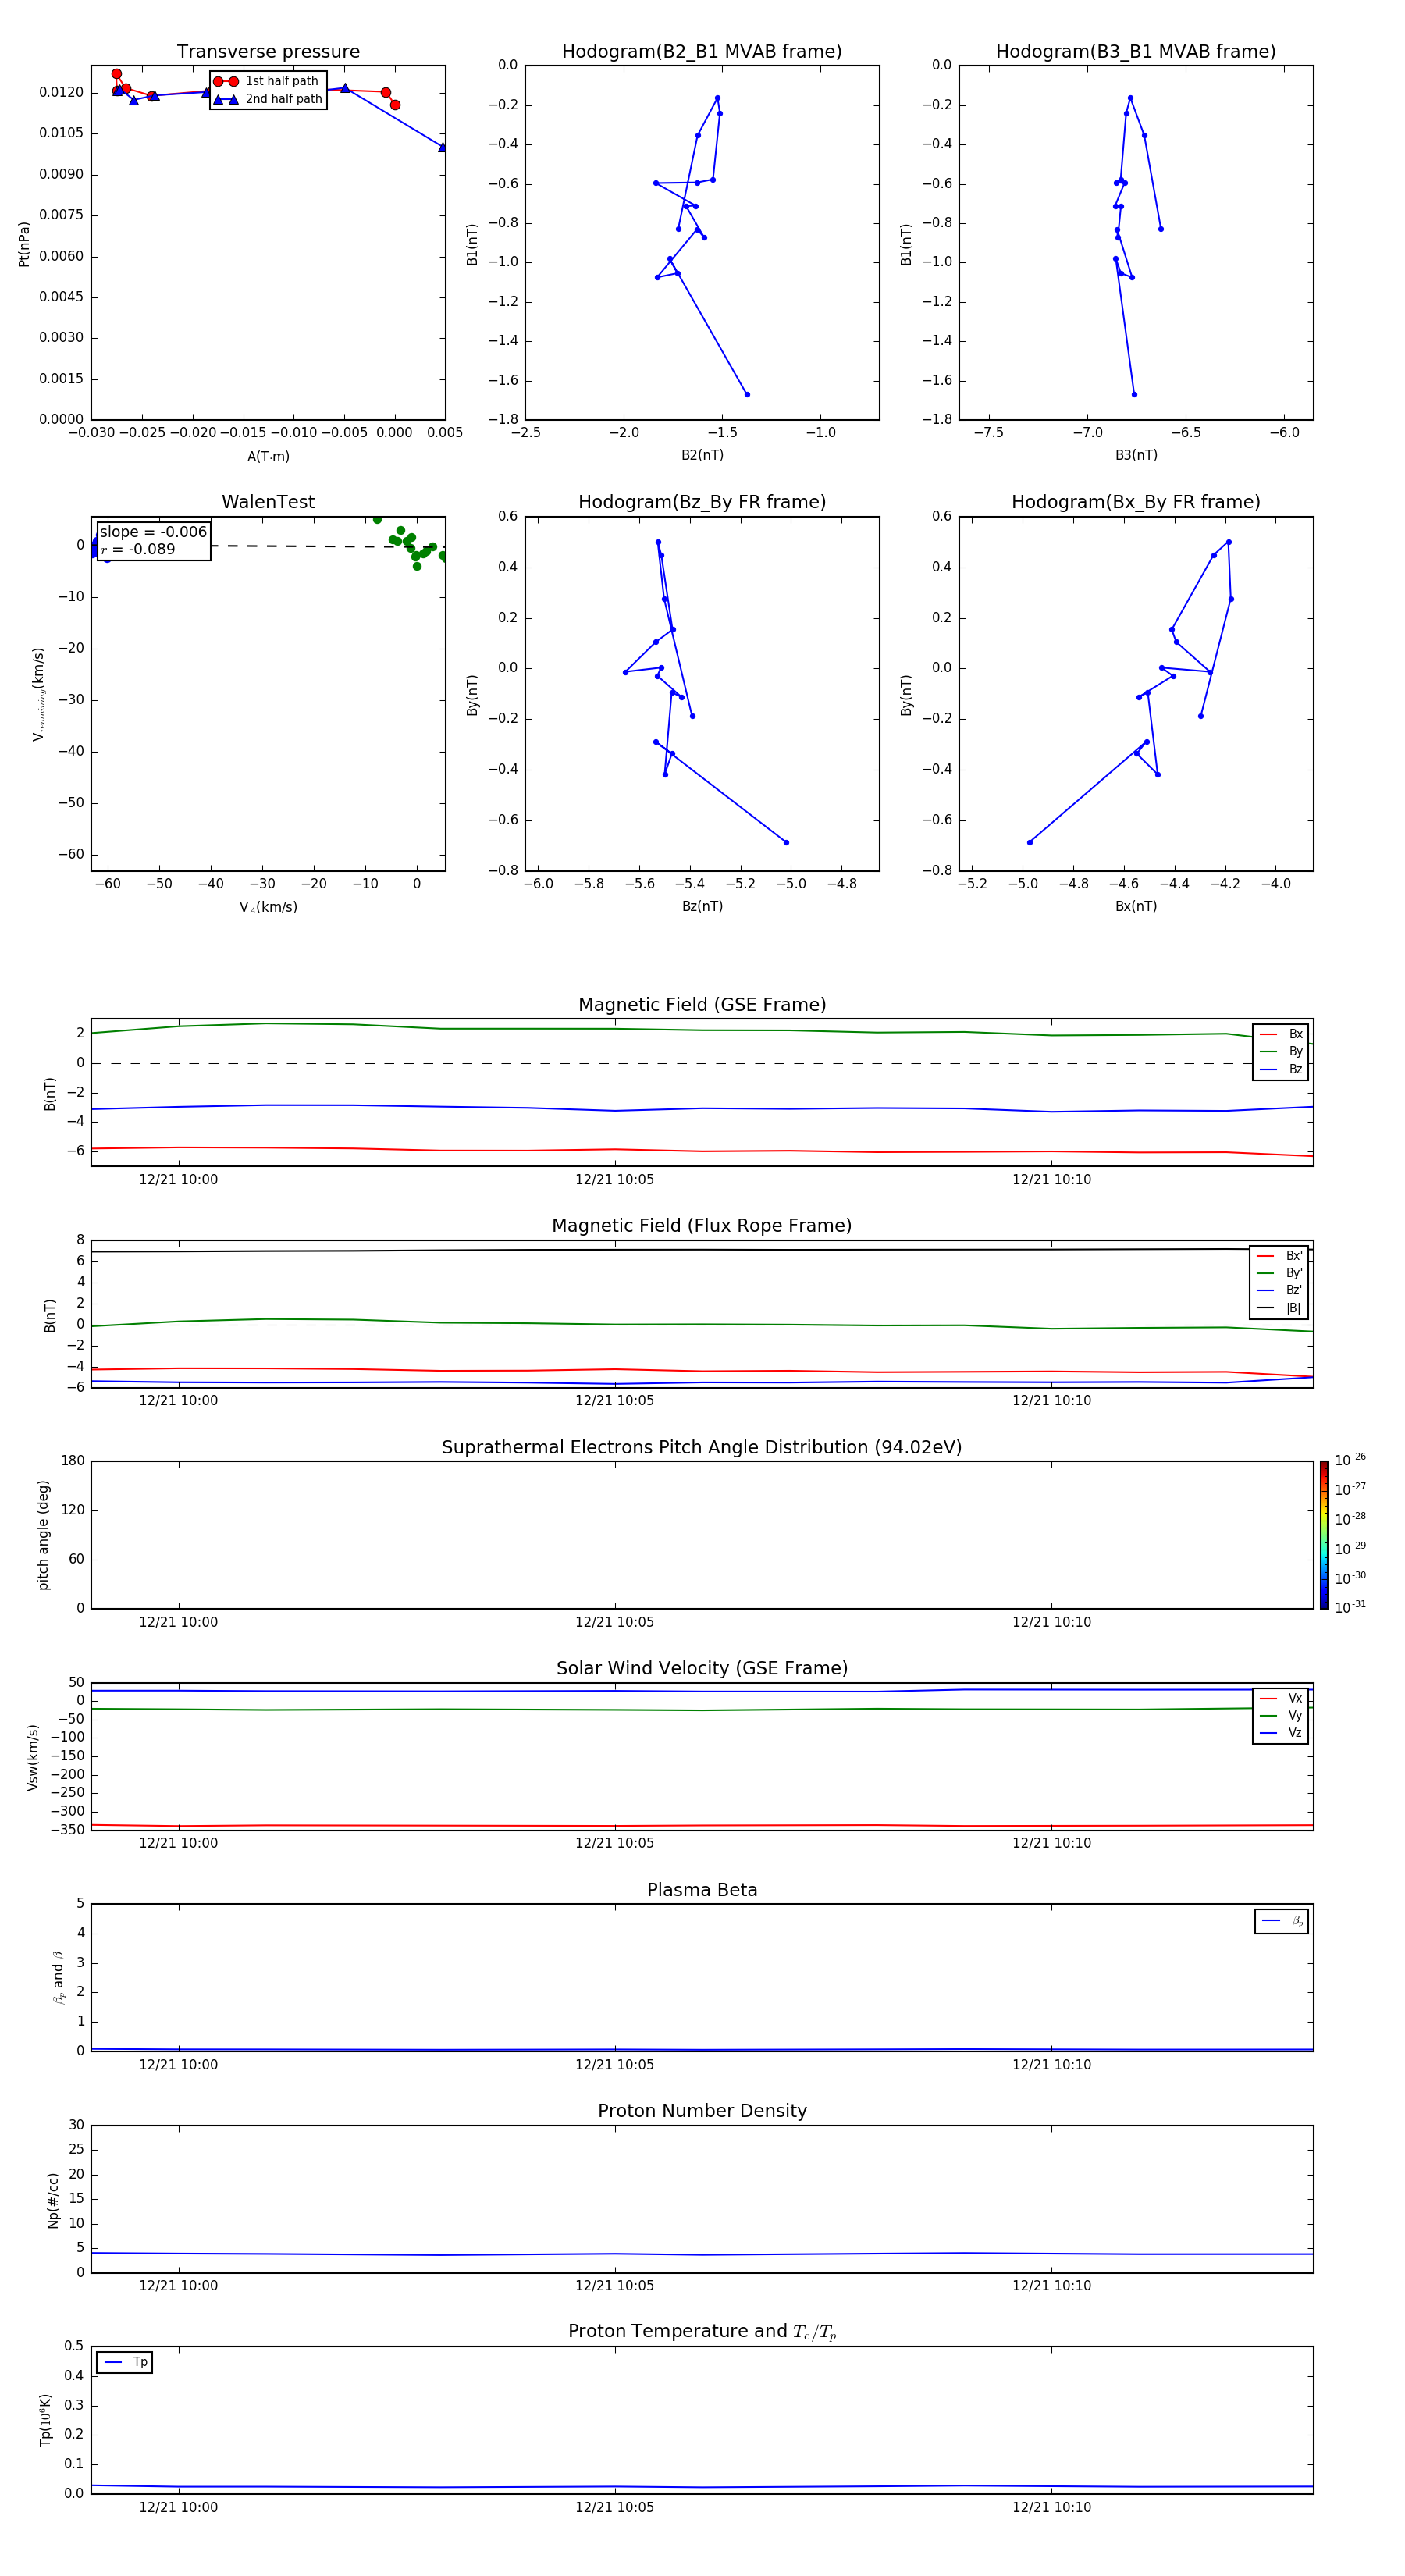Screen dimensions: 1405x2576
Task: Select the 0.0120 tick on Pt axis
Action: pos(62,92)
